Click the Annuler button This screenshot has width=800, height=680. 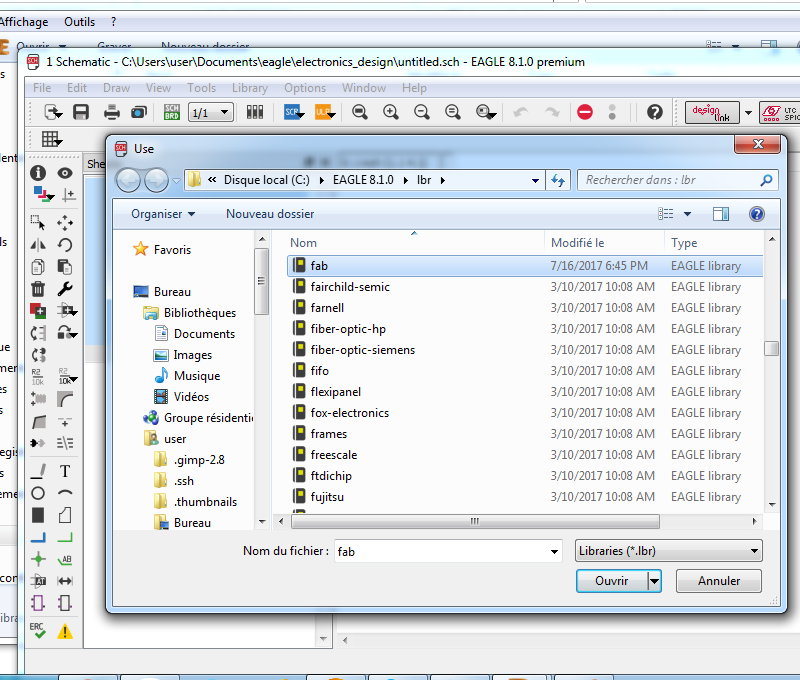[718, 581]
